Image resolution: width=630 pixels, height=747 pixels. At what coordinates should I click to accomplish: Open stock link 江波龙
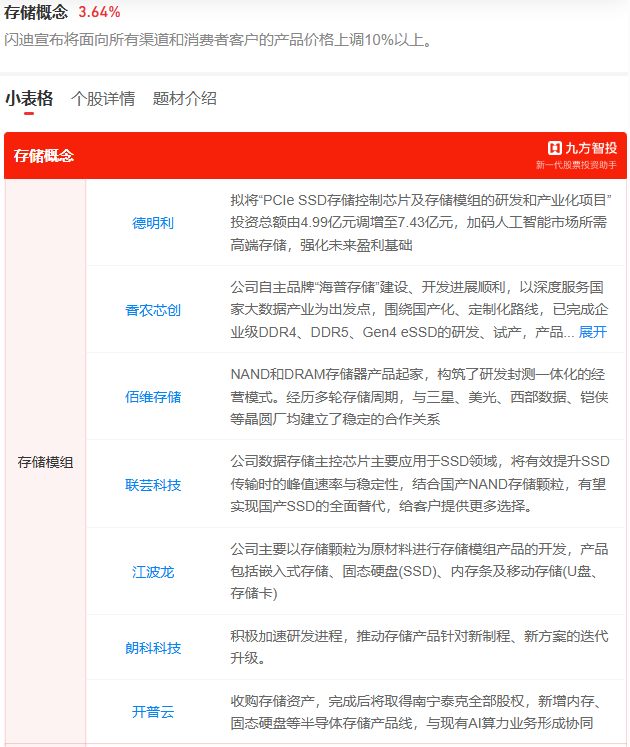tap(153, 572)
